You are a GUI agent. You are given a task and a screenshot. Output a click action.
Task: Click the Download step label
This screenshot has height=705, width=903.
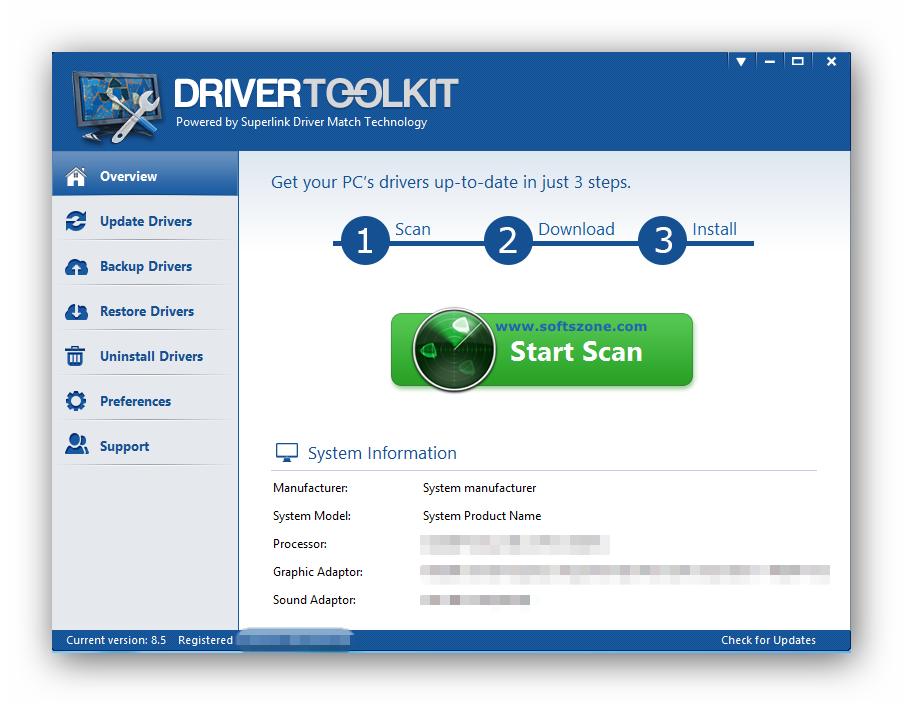tap(576, 229)
